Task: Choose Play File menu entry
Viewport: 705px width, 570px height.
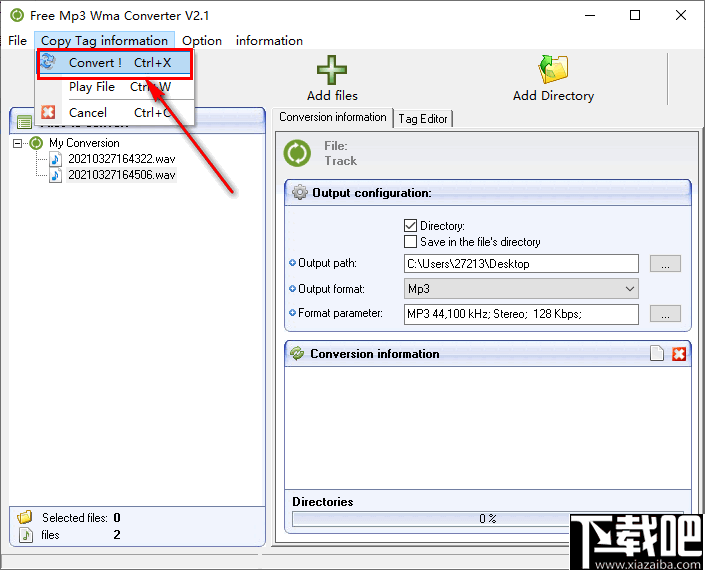Action: [x=115, y=87]
